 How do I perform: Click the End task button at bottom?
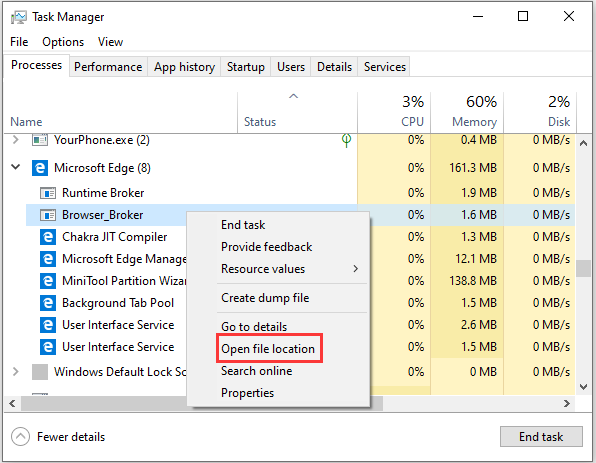click(x=541, y=436)
